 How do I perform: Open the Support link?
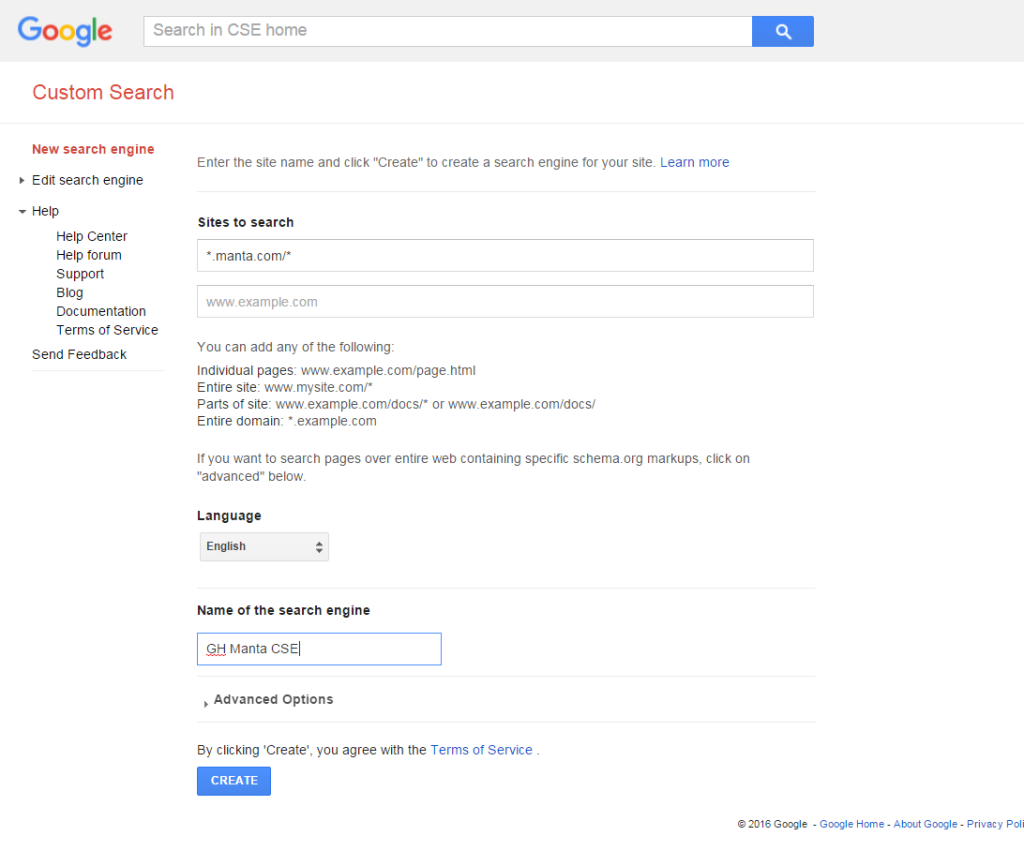pyautogui.click(x=80, y=273)
